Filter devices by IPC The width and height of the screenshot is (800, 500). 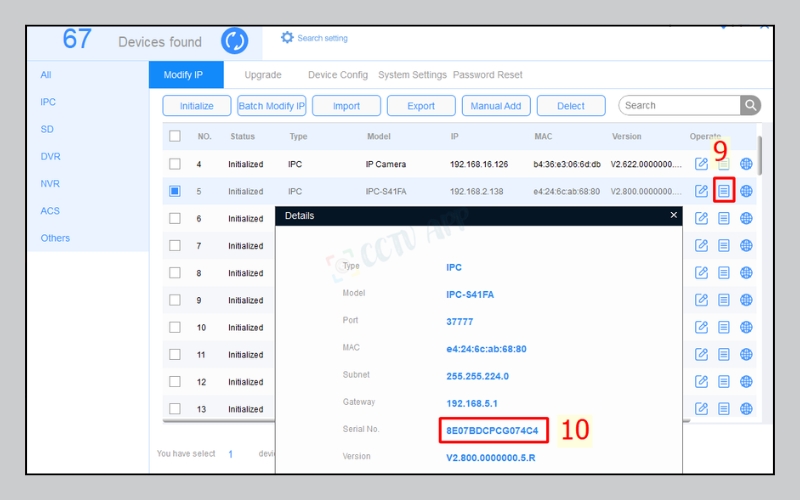click(x=48, y=102)
